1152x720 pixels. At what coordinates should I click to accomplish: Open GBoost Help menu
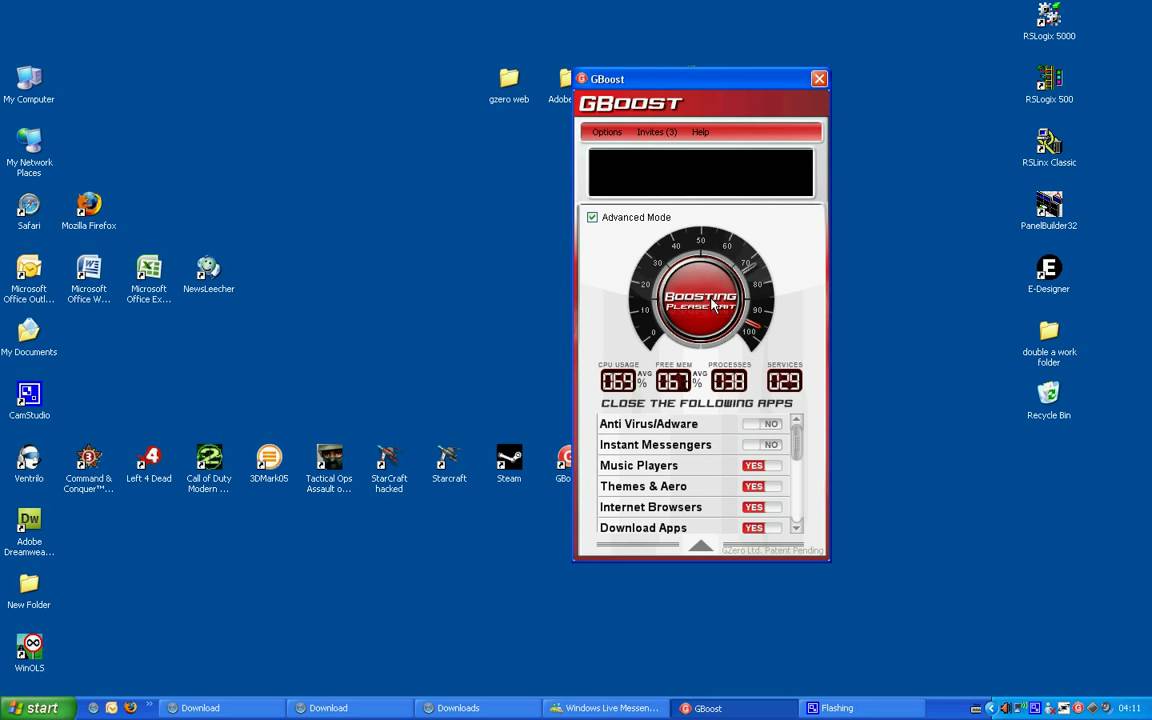pyautogui.click(x=700, y=132)
